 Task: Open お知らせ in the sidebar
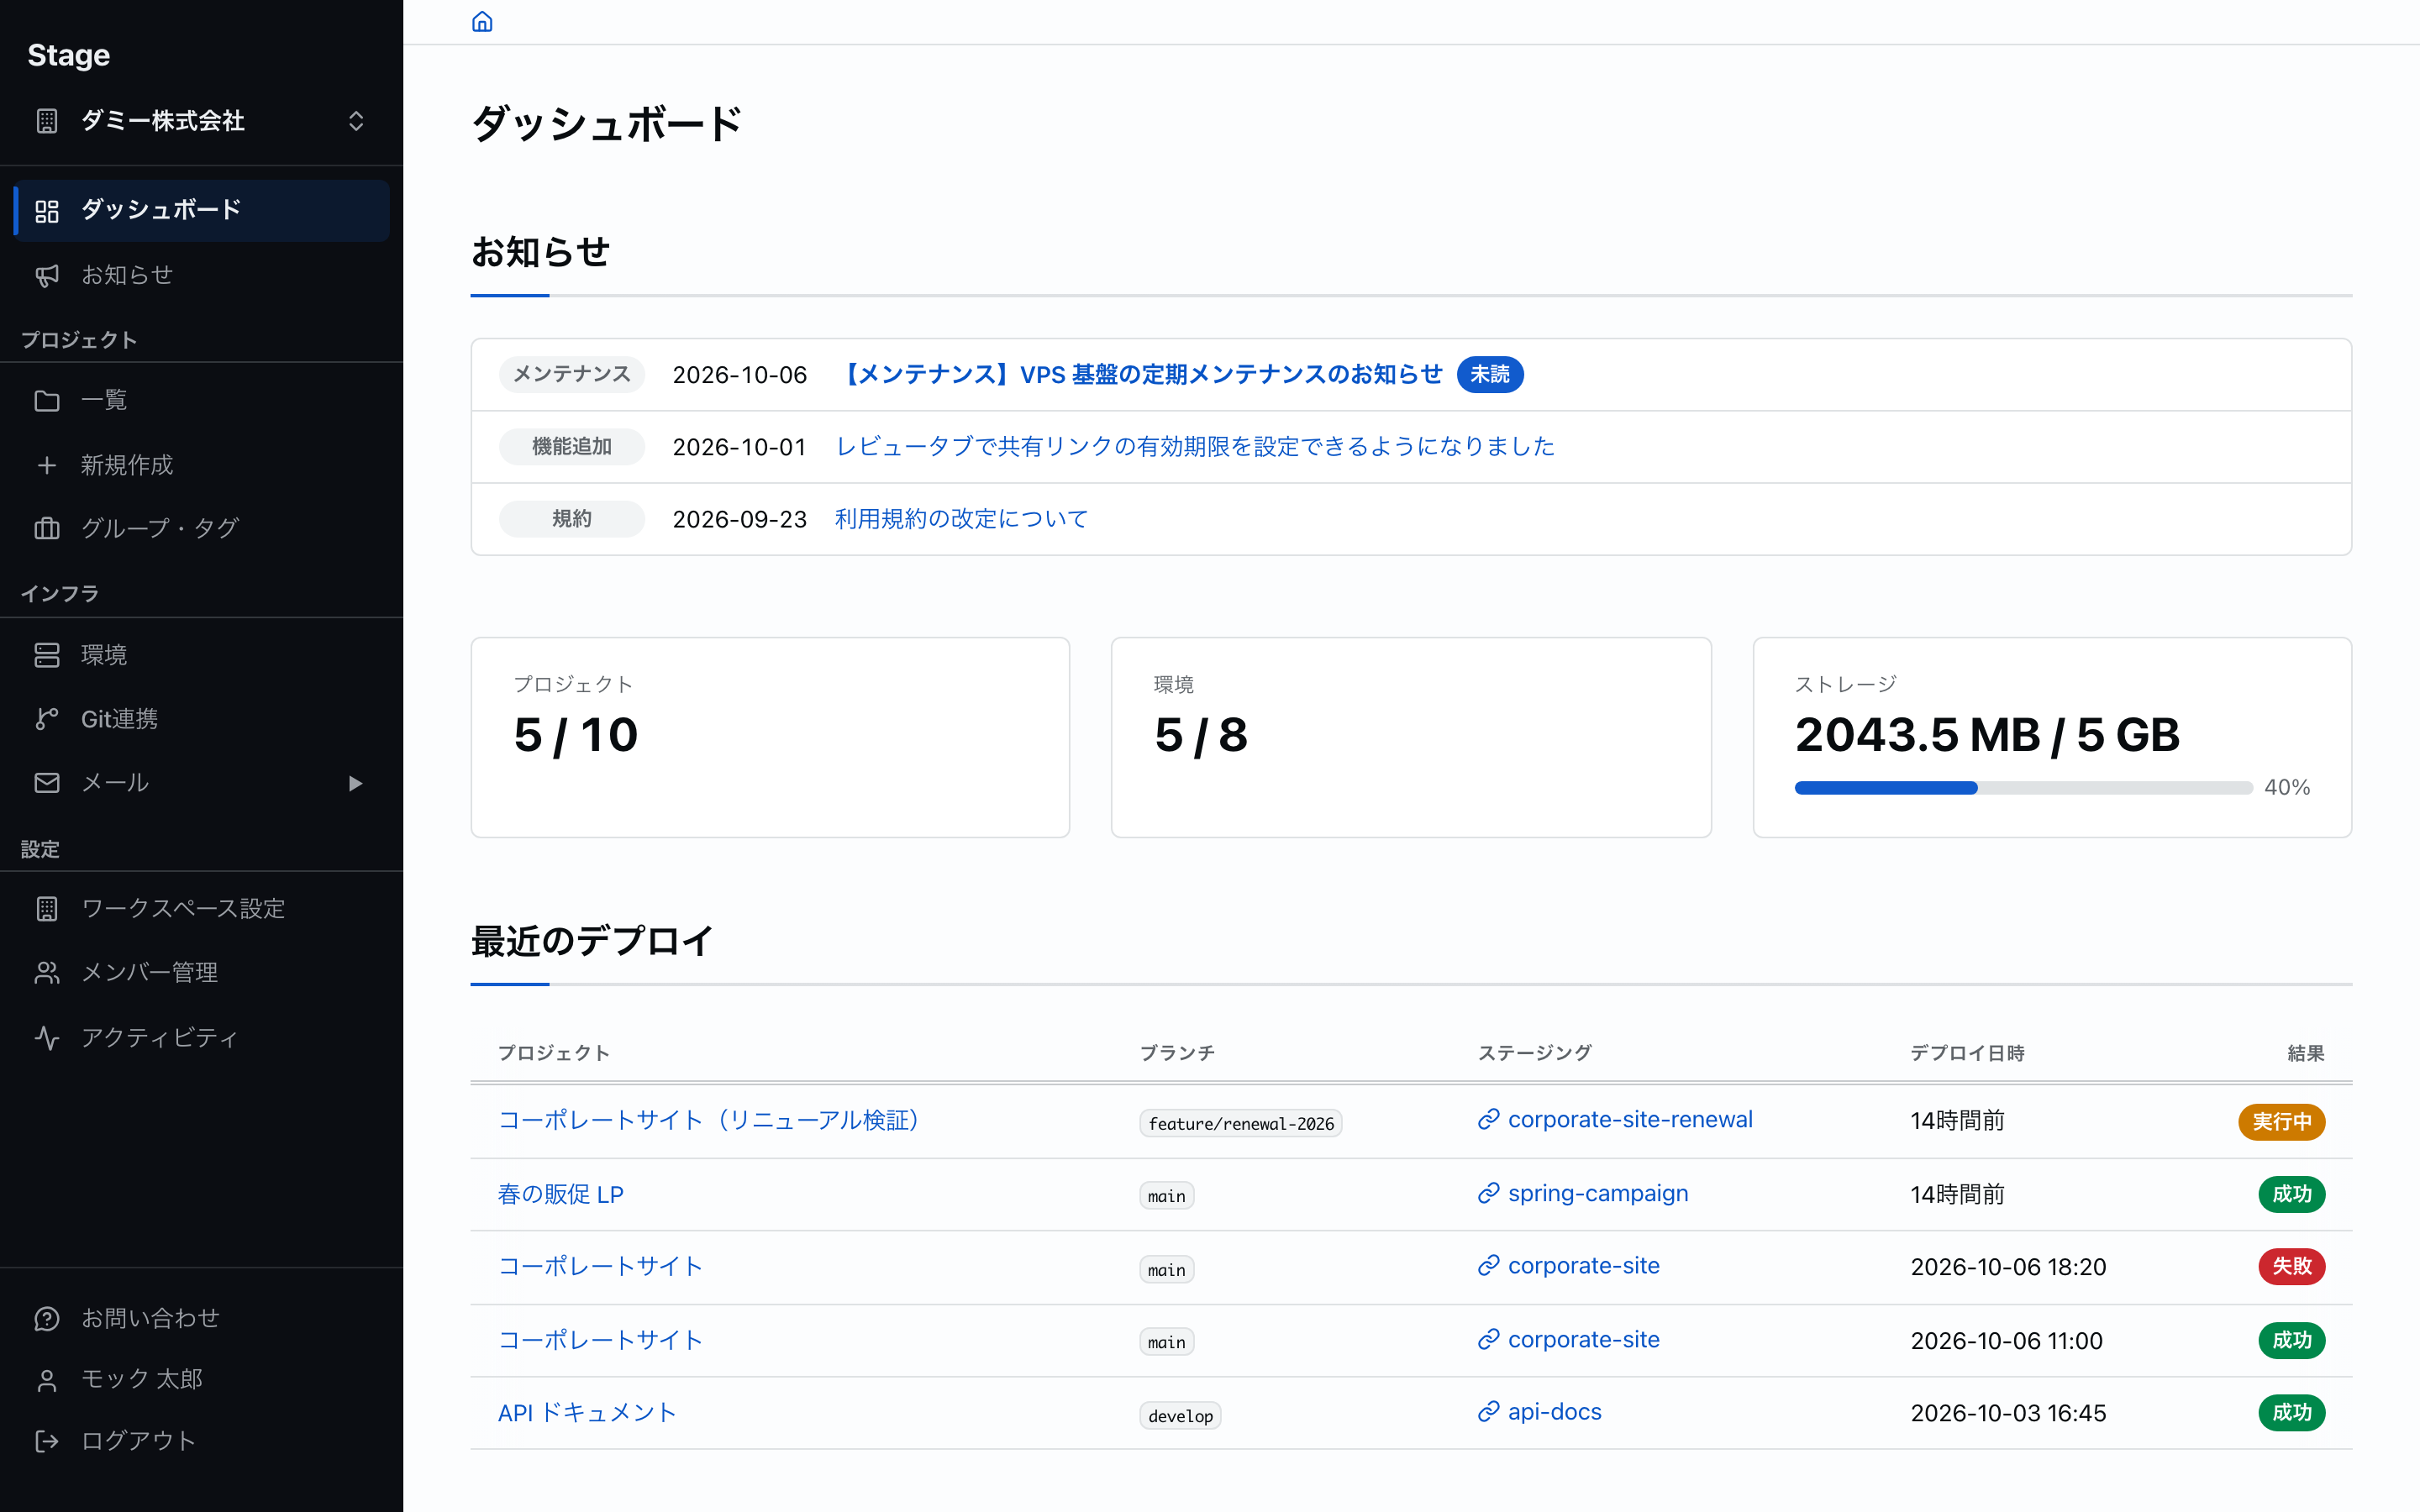coord(201,275)
